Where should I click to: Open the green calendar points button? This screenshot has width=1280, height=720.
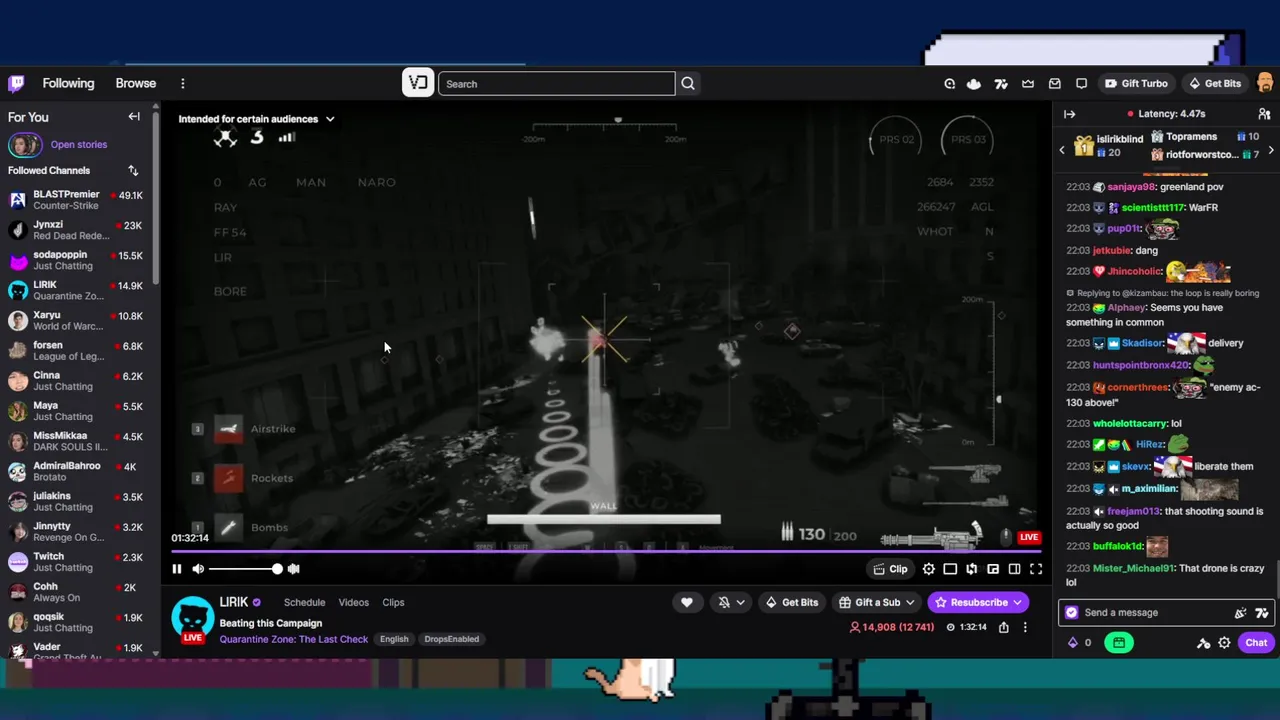point(1119,643)
